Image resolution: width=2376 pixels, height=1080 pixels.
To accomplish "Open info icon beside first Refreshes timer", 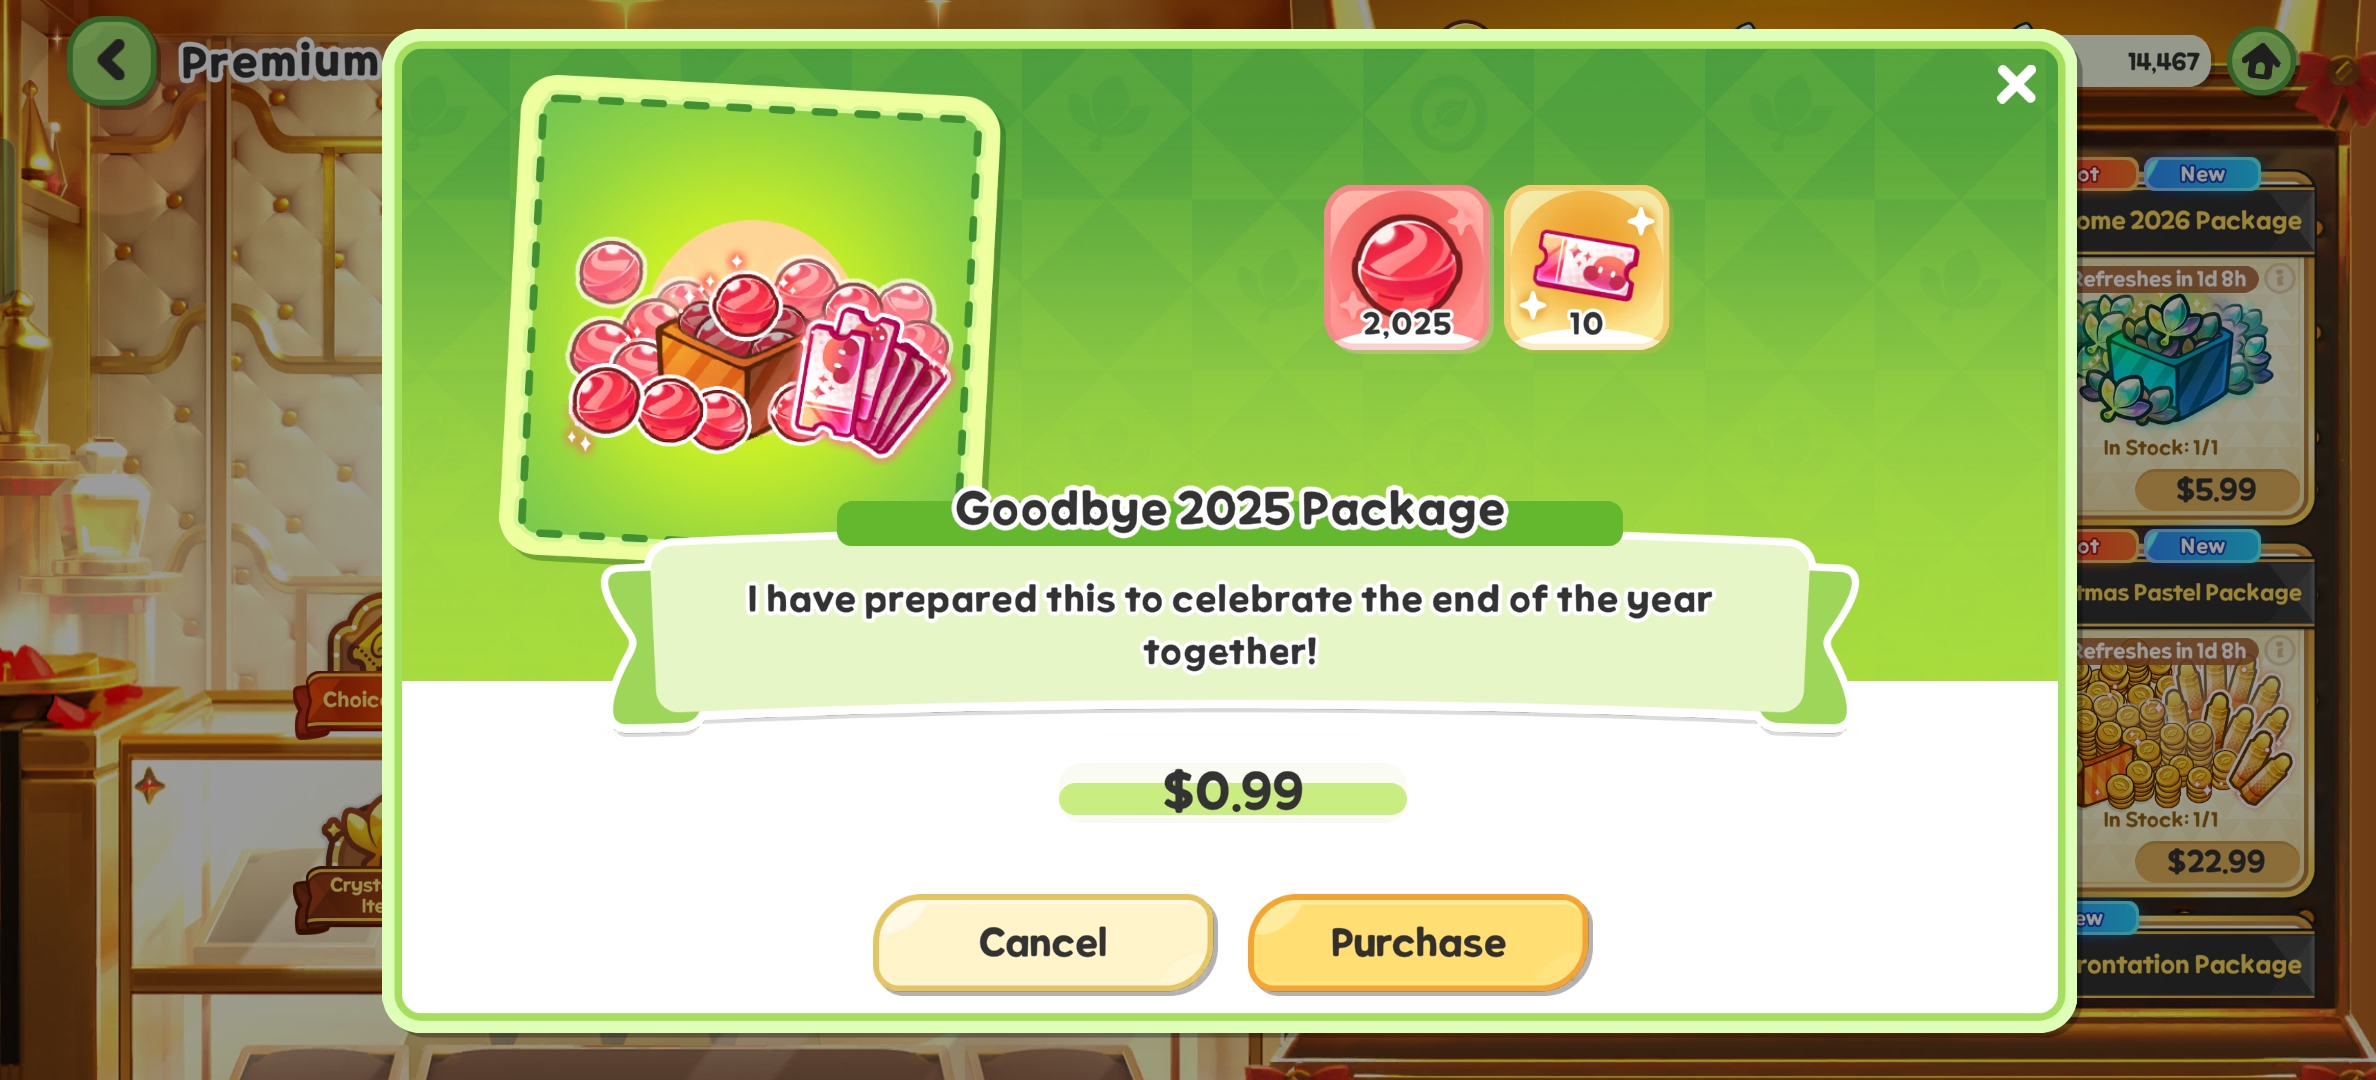I will (x=2280, y=278).
